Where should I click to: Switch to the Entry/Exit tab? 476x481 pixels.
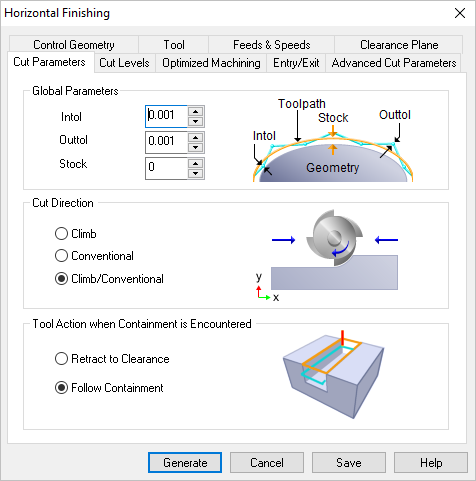click(296, 63)
